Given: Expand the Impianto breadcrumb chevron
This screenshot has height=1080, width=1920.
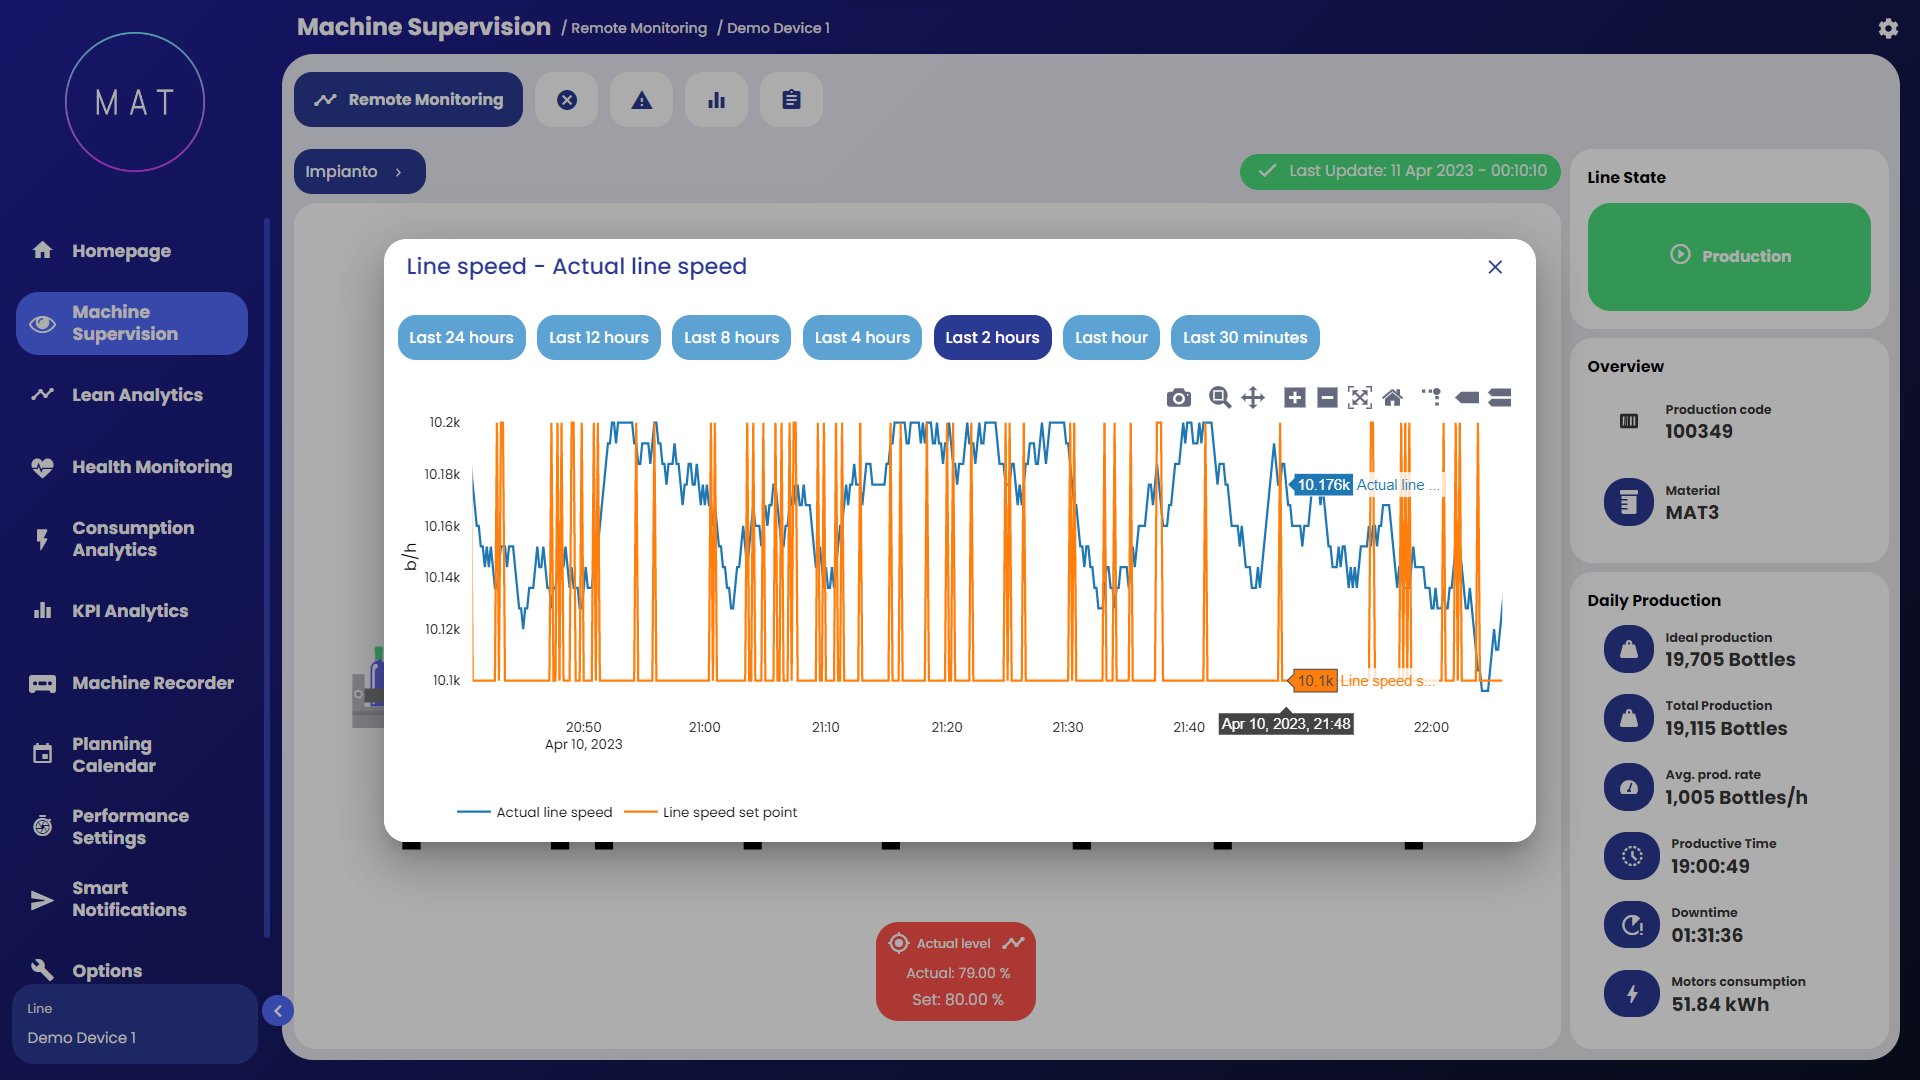Looking at the screenshot, I should pyautogui.click(x=398, y=172).
